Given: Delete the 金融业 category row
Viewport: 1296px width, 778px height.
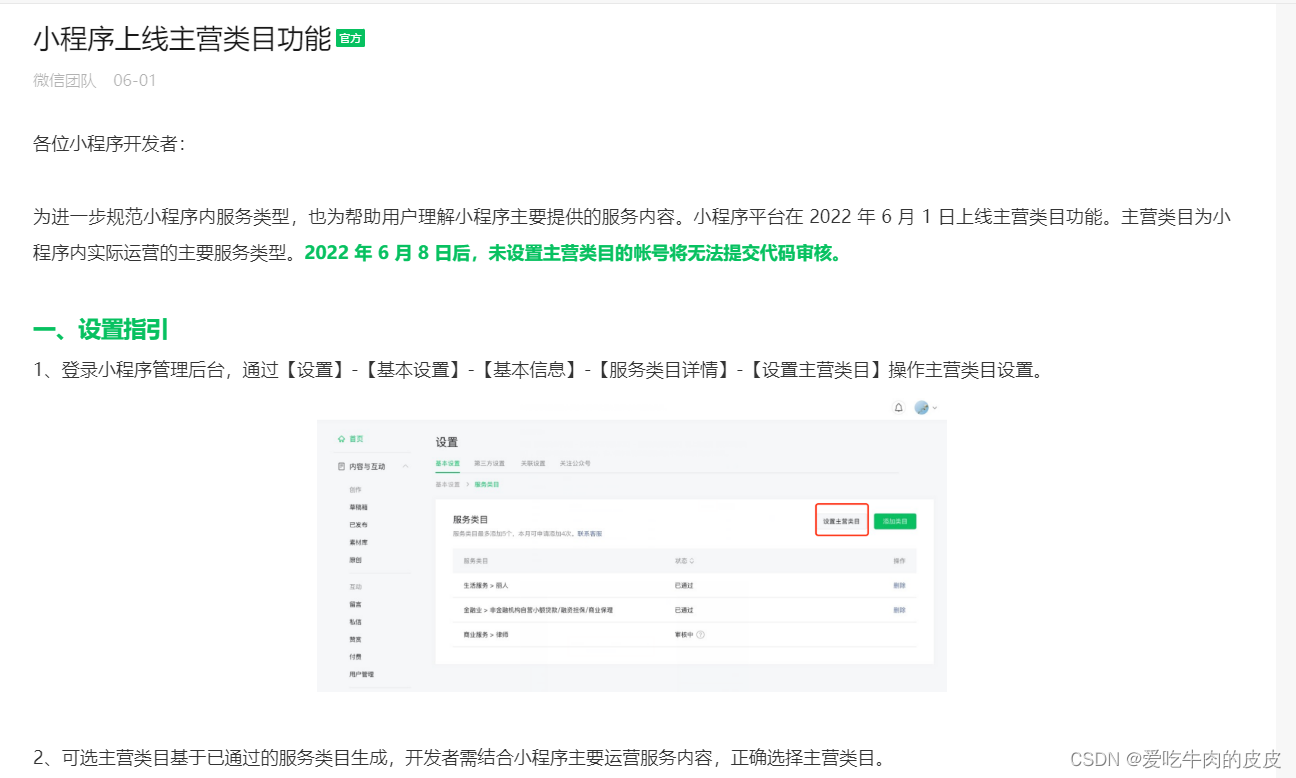Looking at the screenshot, I should 899,610.
